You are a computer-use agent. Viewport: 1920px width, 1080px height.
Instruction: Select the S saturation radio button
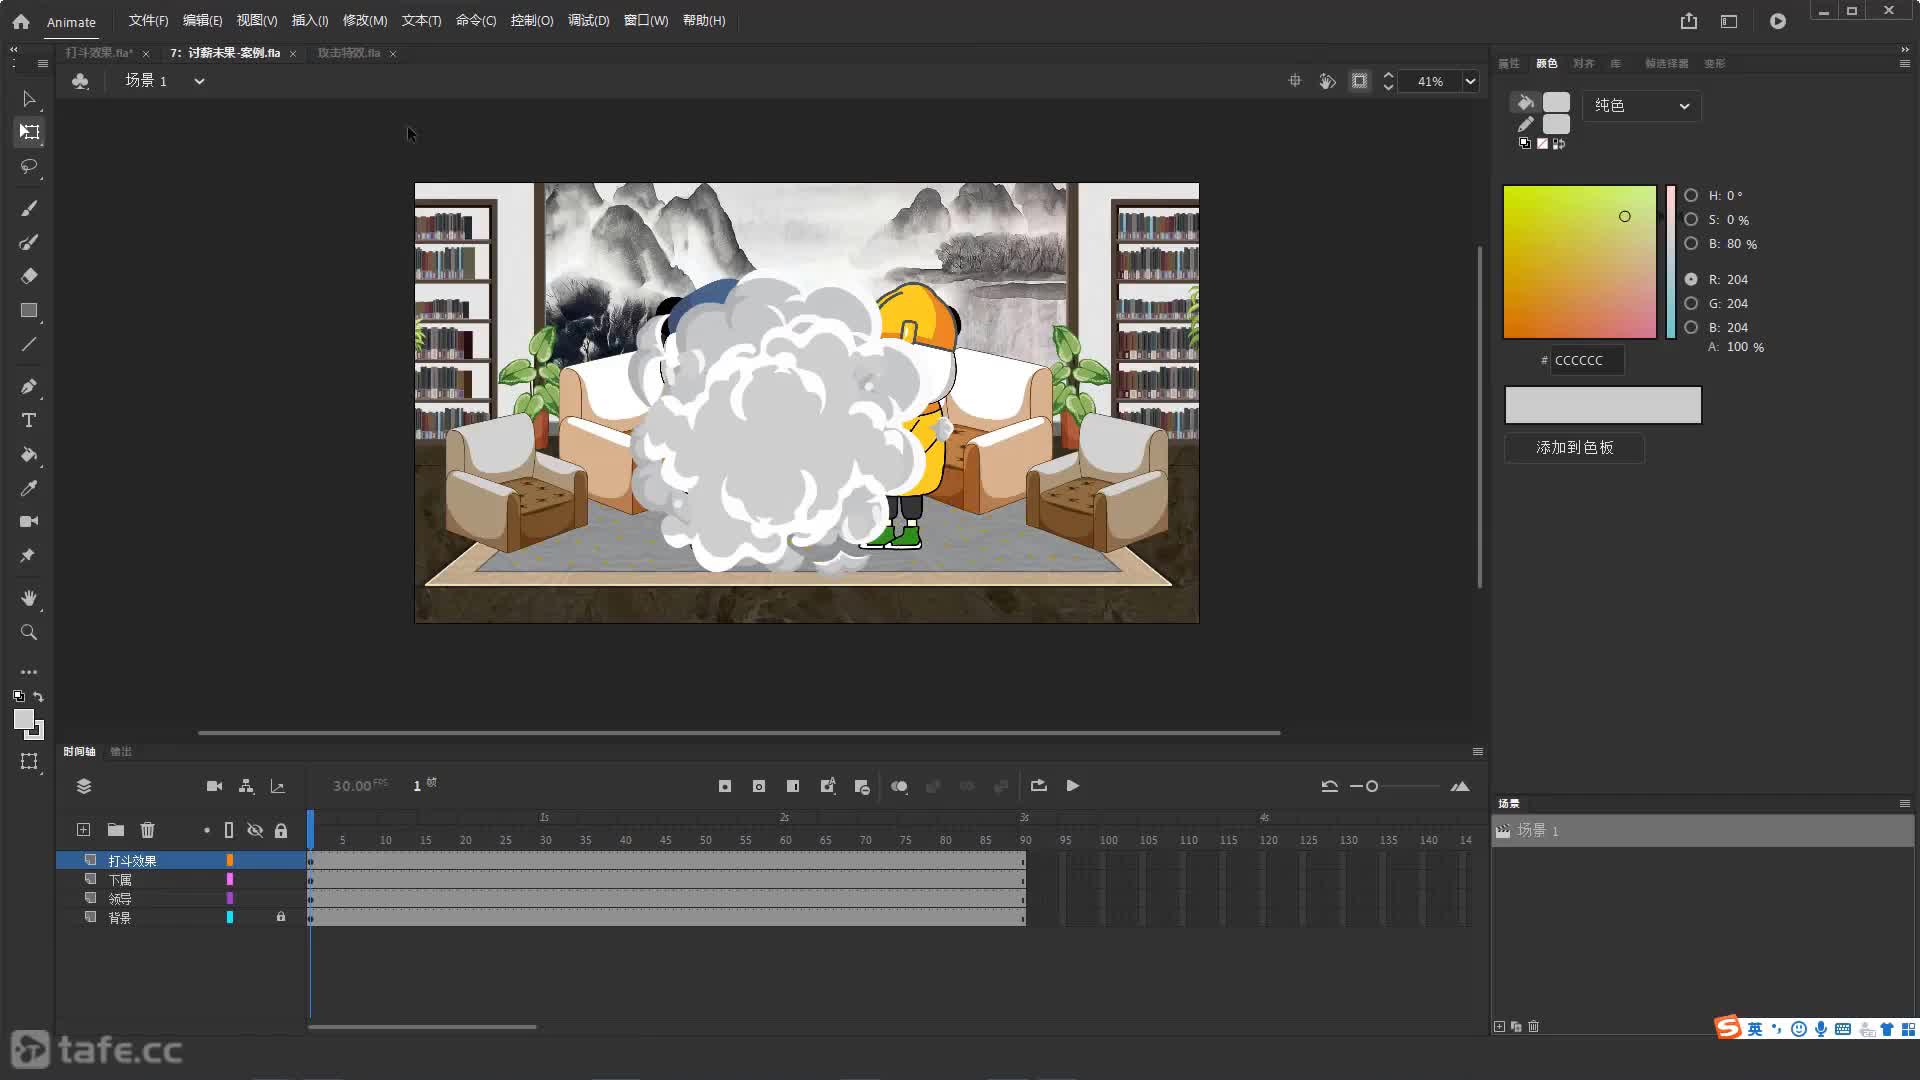click(1691, 220)
